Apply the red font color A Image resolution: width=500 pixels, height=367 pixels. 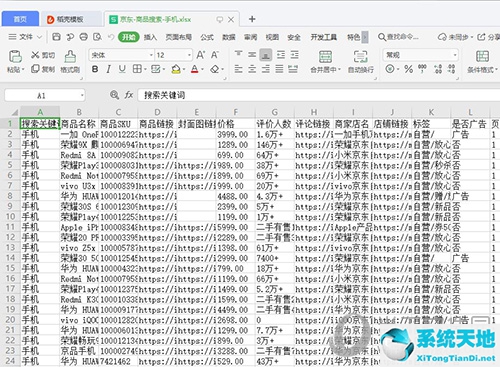click(195, 69)
